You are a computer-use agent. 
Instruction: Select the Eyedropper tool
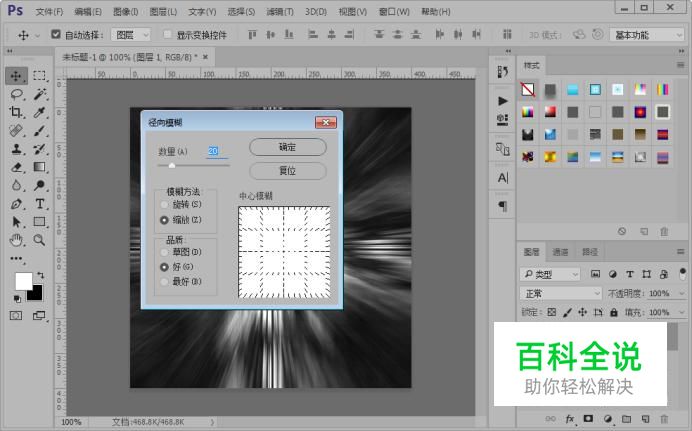point(39,112)
